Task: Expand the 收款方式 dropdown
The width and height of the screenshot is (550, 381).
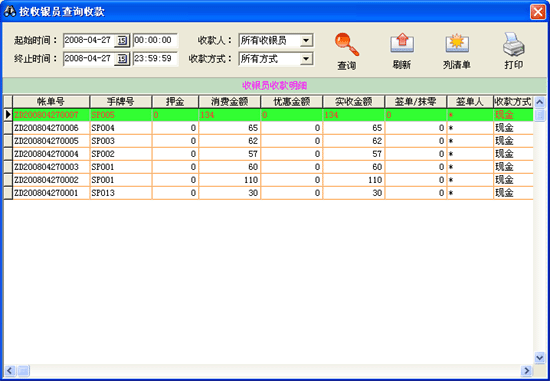Action: click(x=306, y=59)
